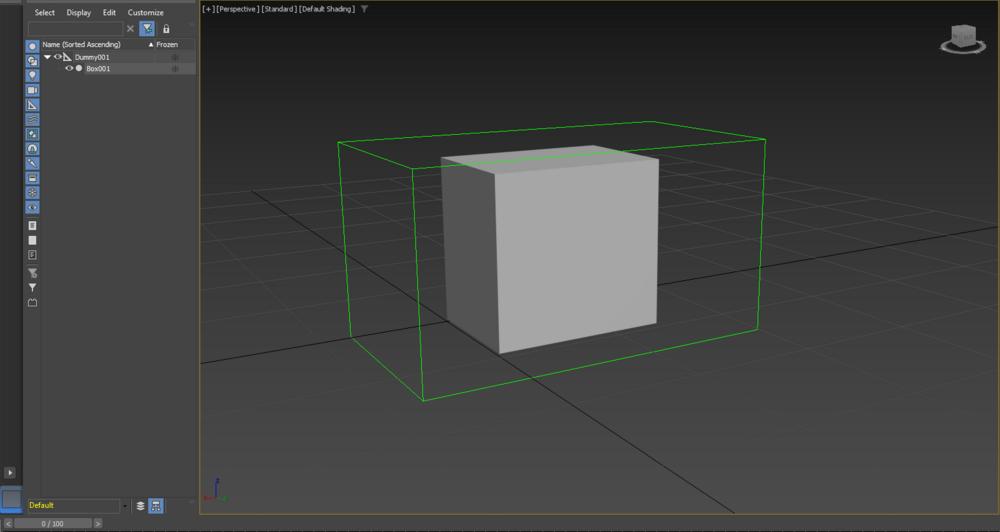Screen dimensions: 1000x532
Task: Click the bracket-shaped icon below the funnel
Action: click(x=33, y=303)
